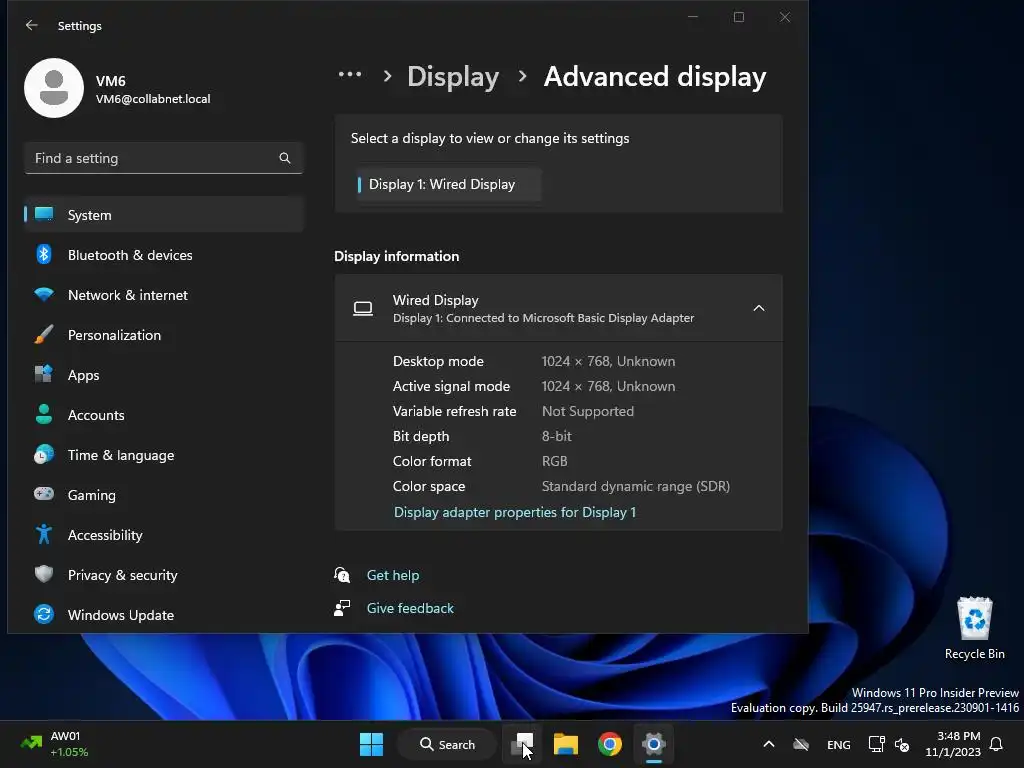Screen dimensions: 1024x768
Task: Select the Not Supported refresh rate value
Action: 588,411
